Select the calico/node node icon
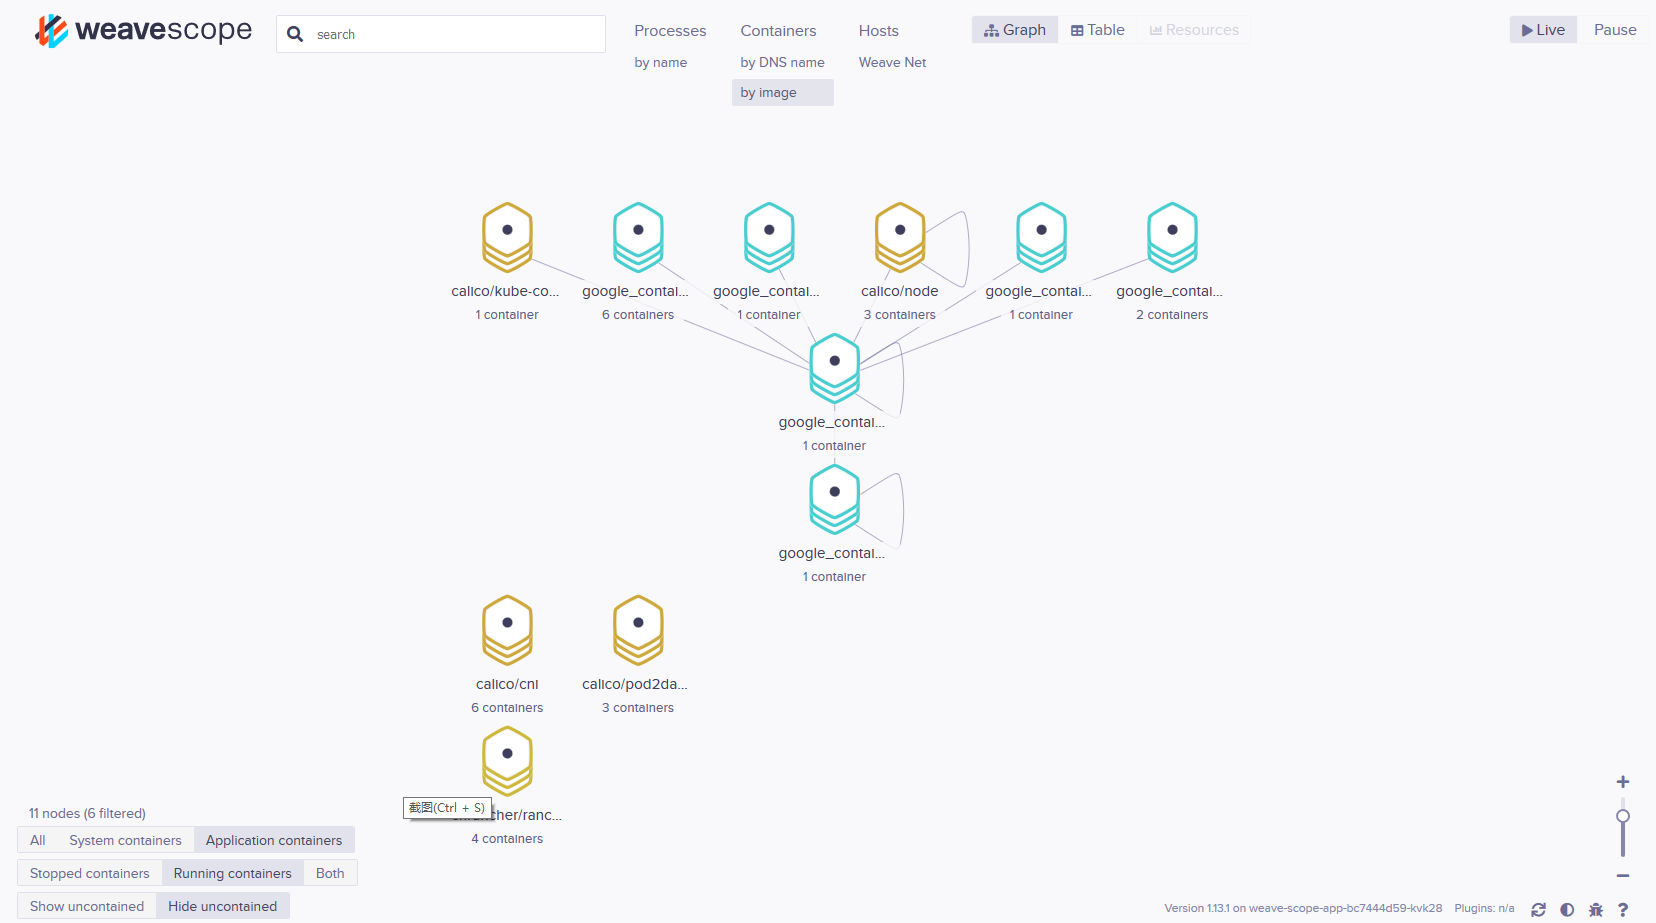The width and height of the screenshot is (1656, 923). point(900,237)
